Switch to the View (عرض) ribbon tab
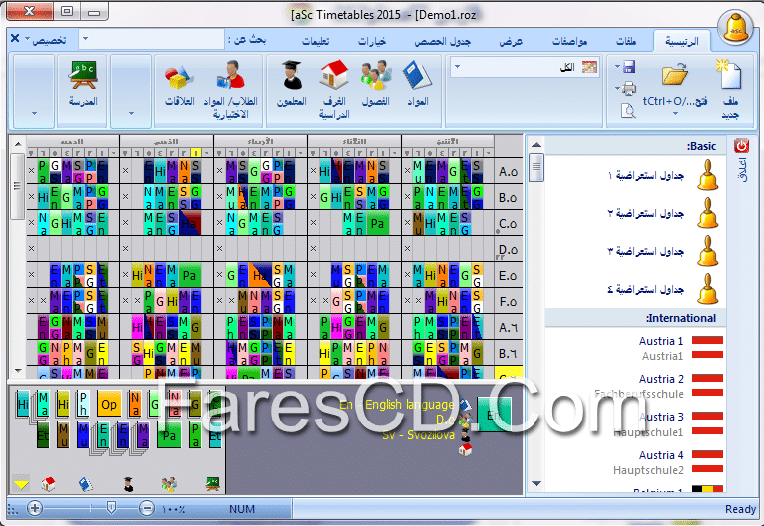Screen dimensions: 764x526 [511, 41]
